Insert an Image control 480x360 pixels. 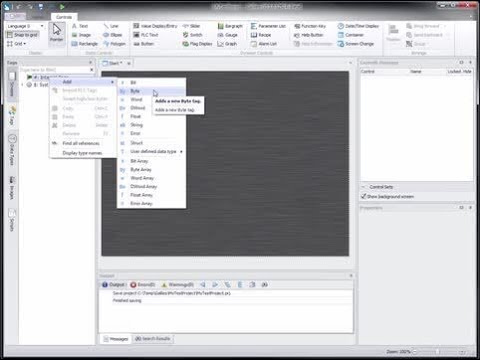[81, 35]
